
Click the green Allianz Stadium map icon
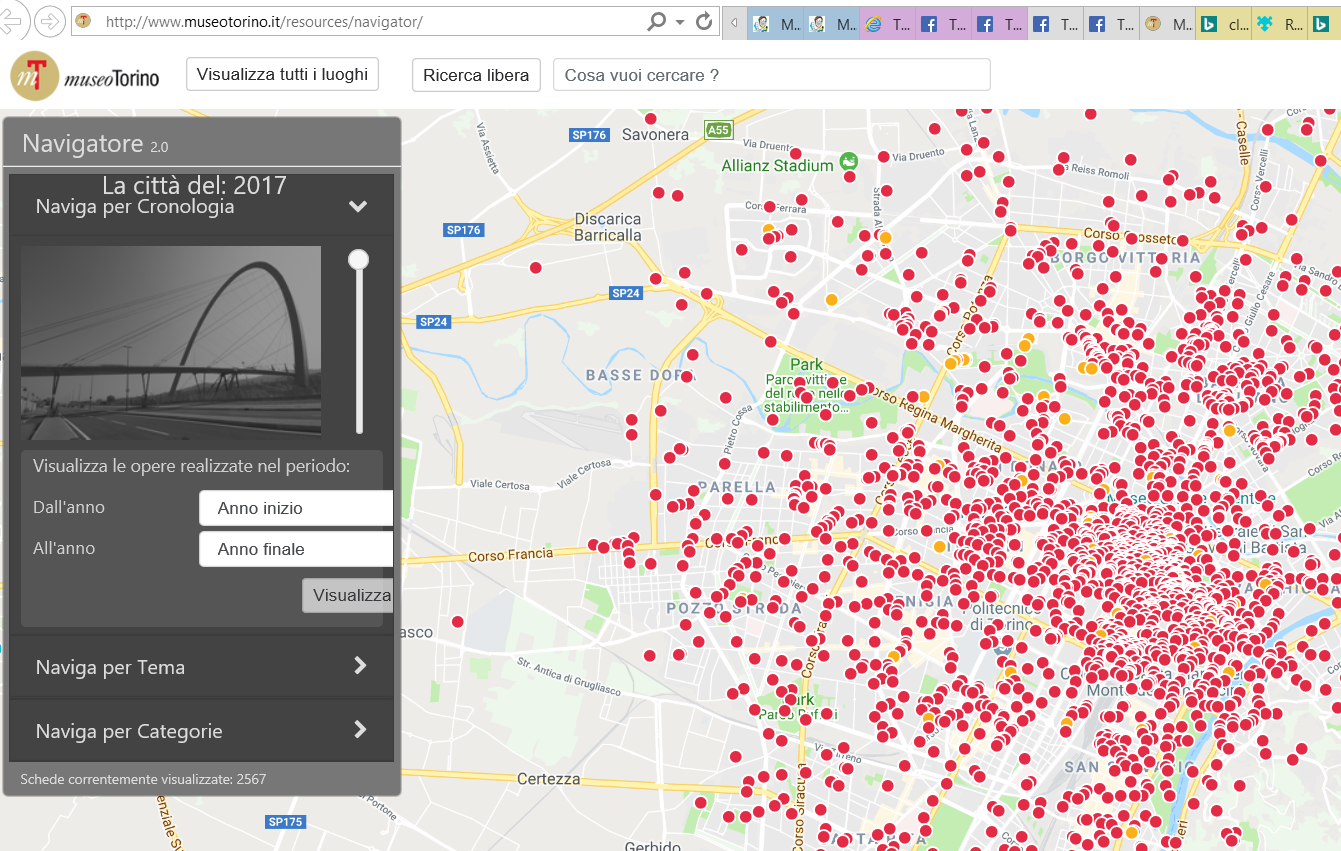click(x=849, y=161)
